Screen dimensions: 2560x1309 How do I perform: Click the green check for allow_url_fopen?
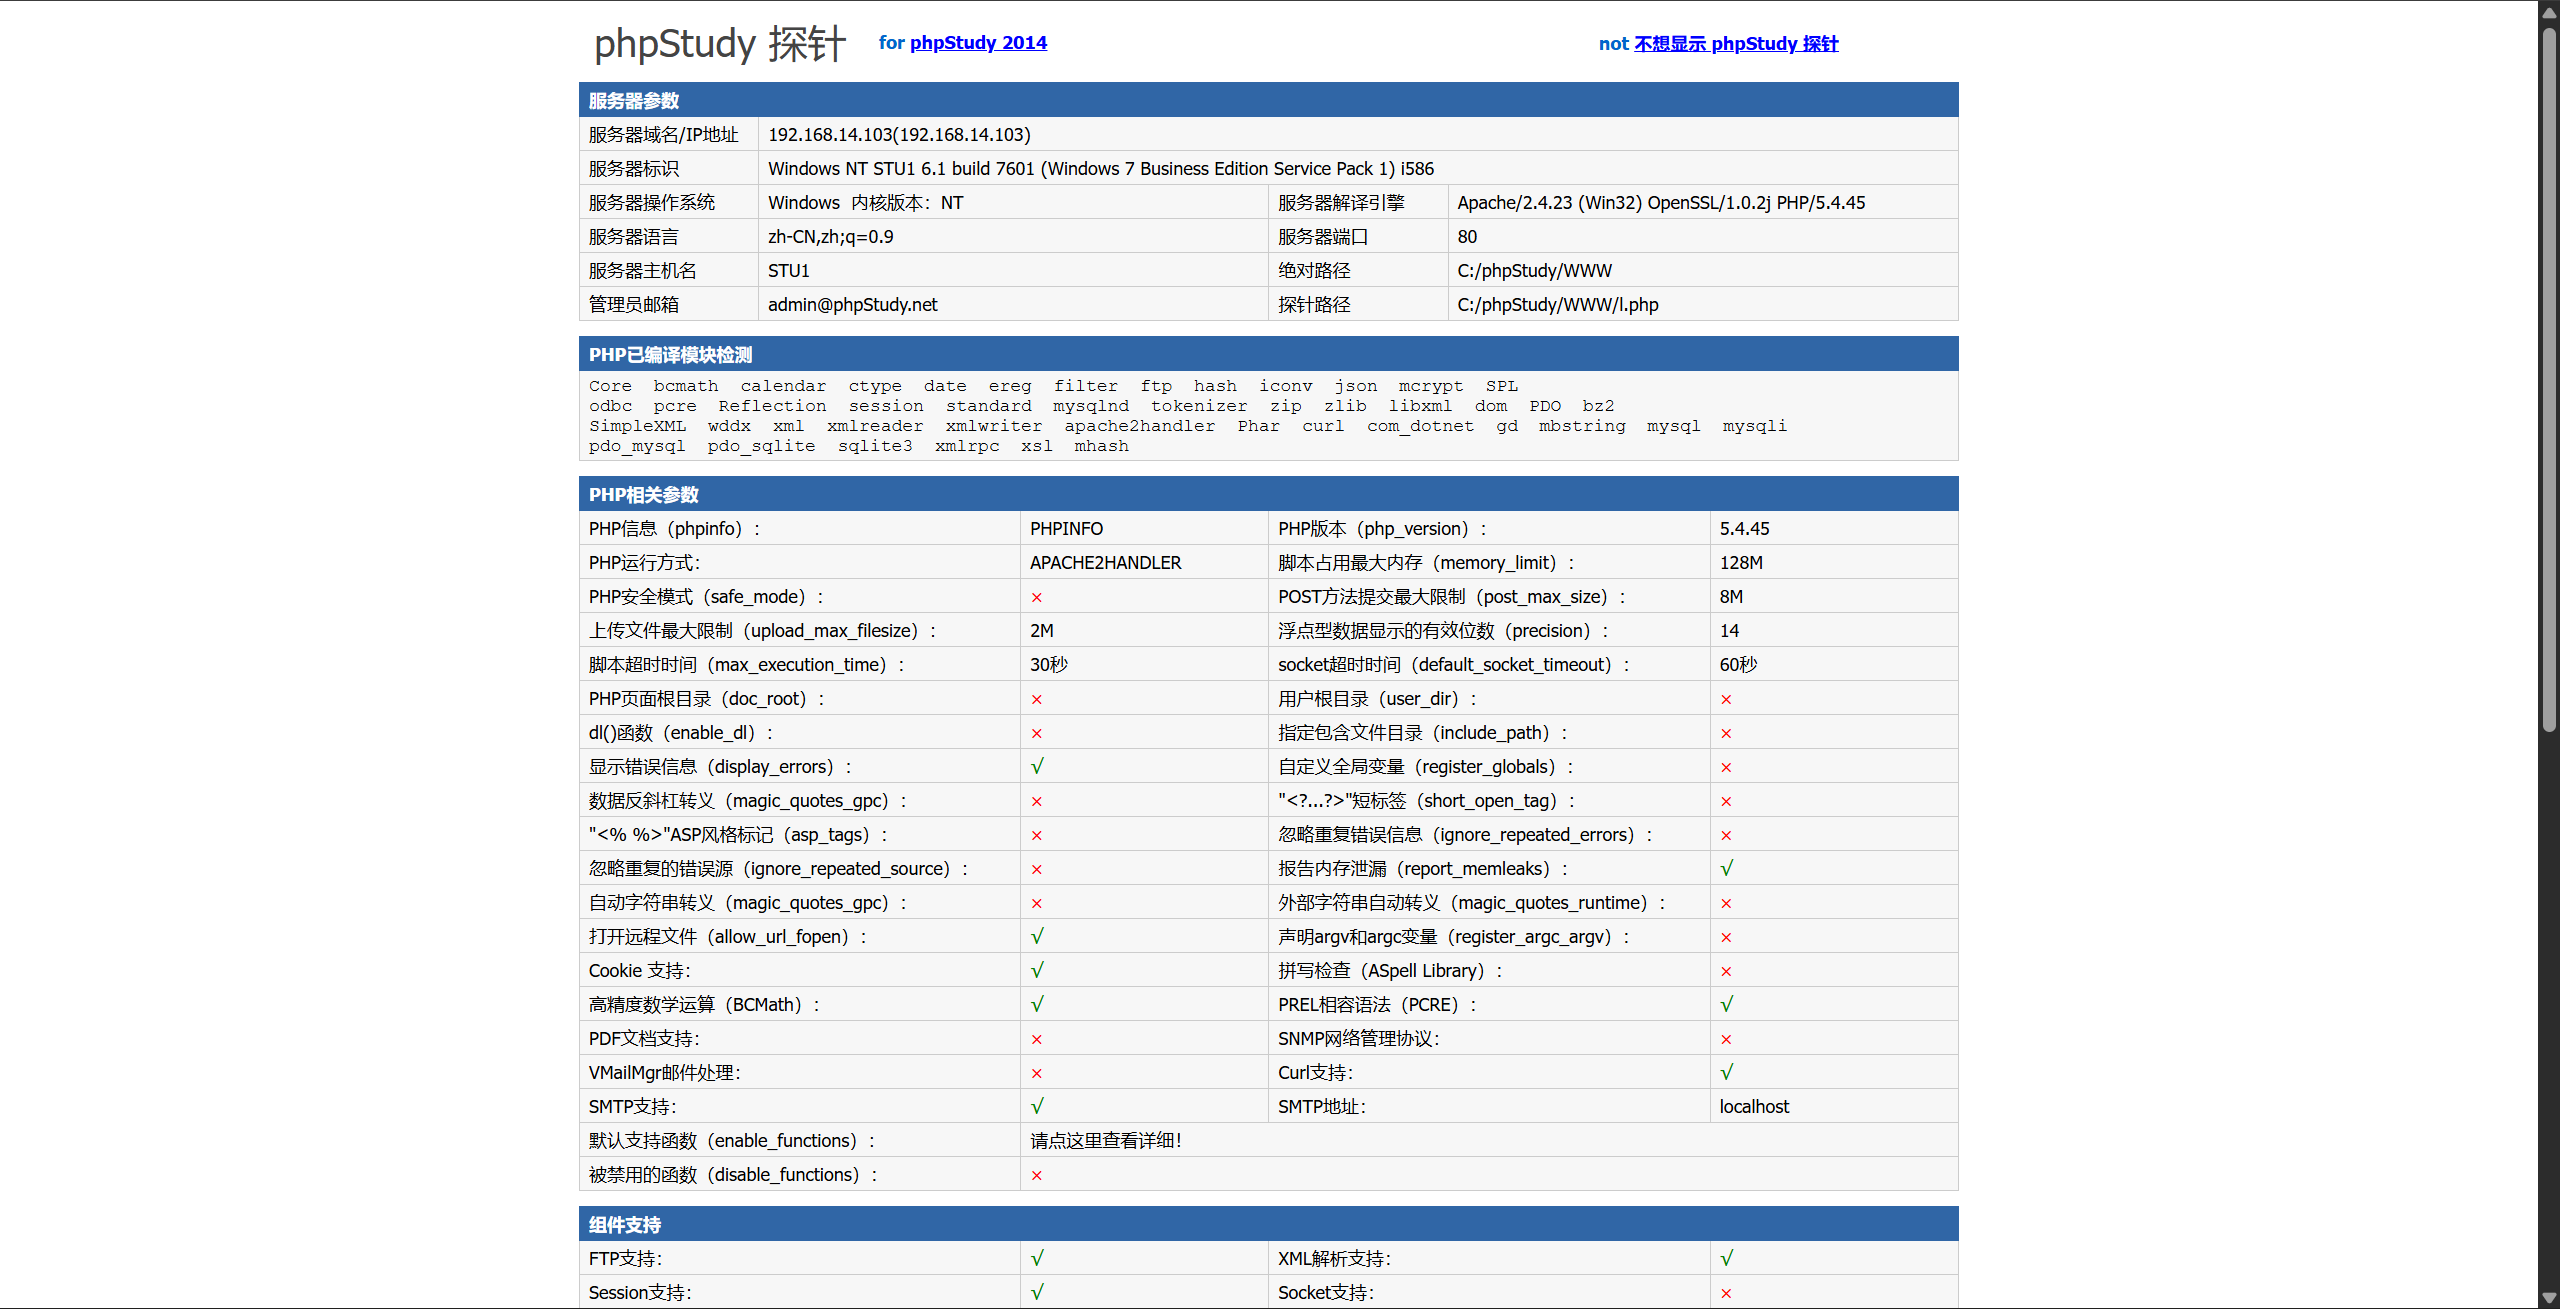tap(1037, 937)
